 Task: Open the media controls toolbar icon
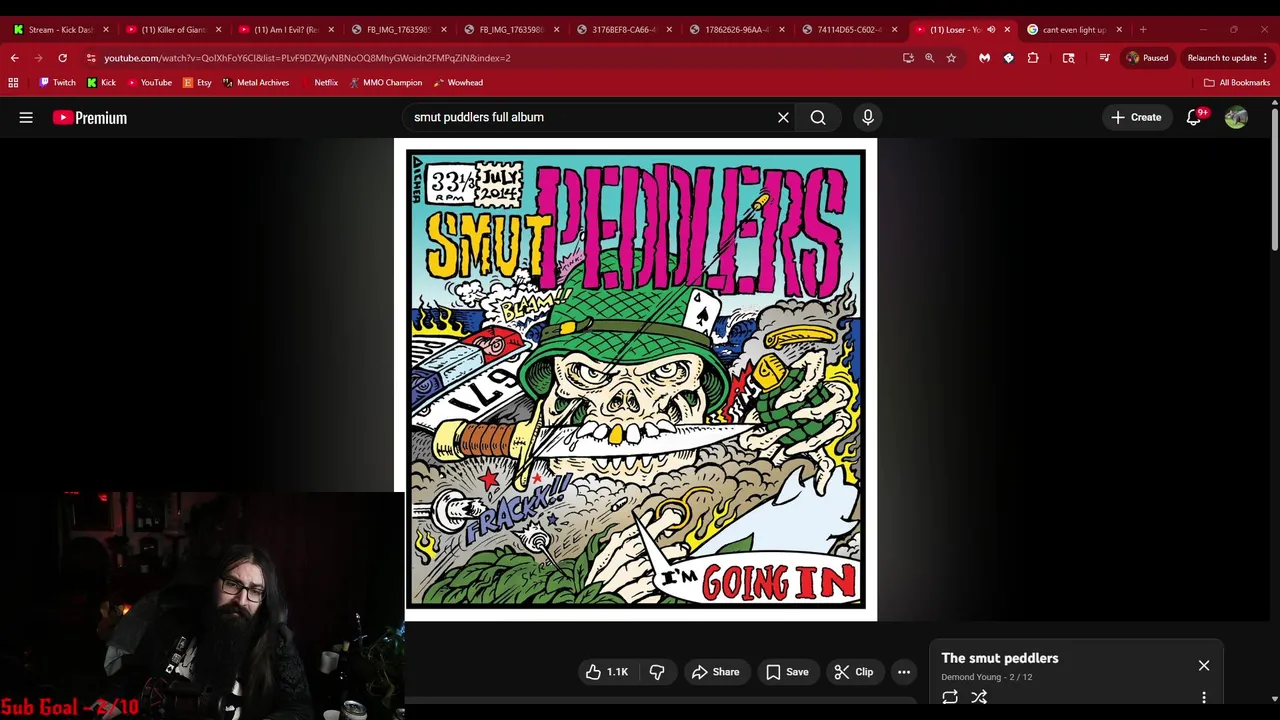point(1104,58)
